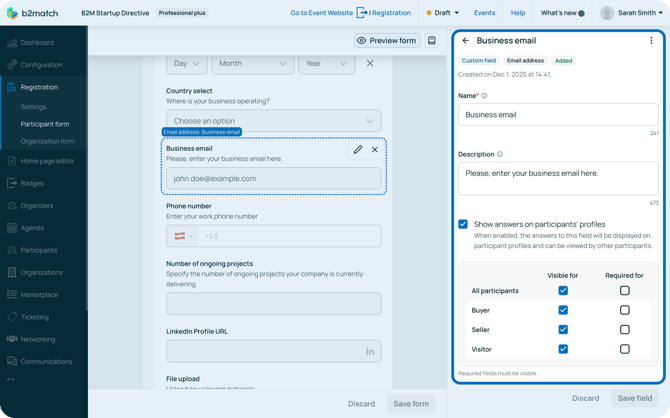This screenshot has width=670, height=418.
Task: Click the Name input field
Action: (x=558, y=115)
